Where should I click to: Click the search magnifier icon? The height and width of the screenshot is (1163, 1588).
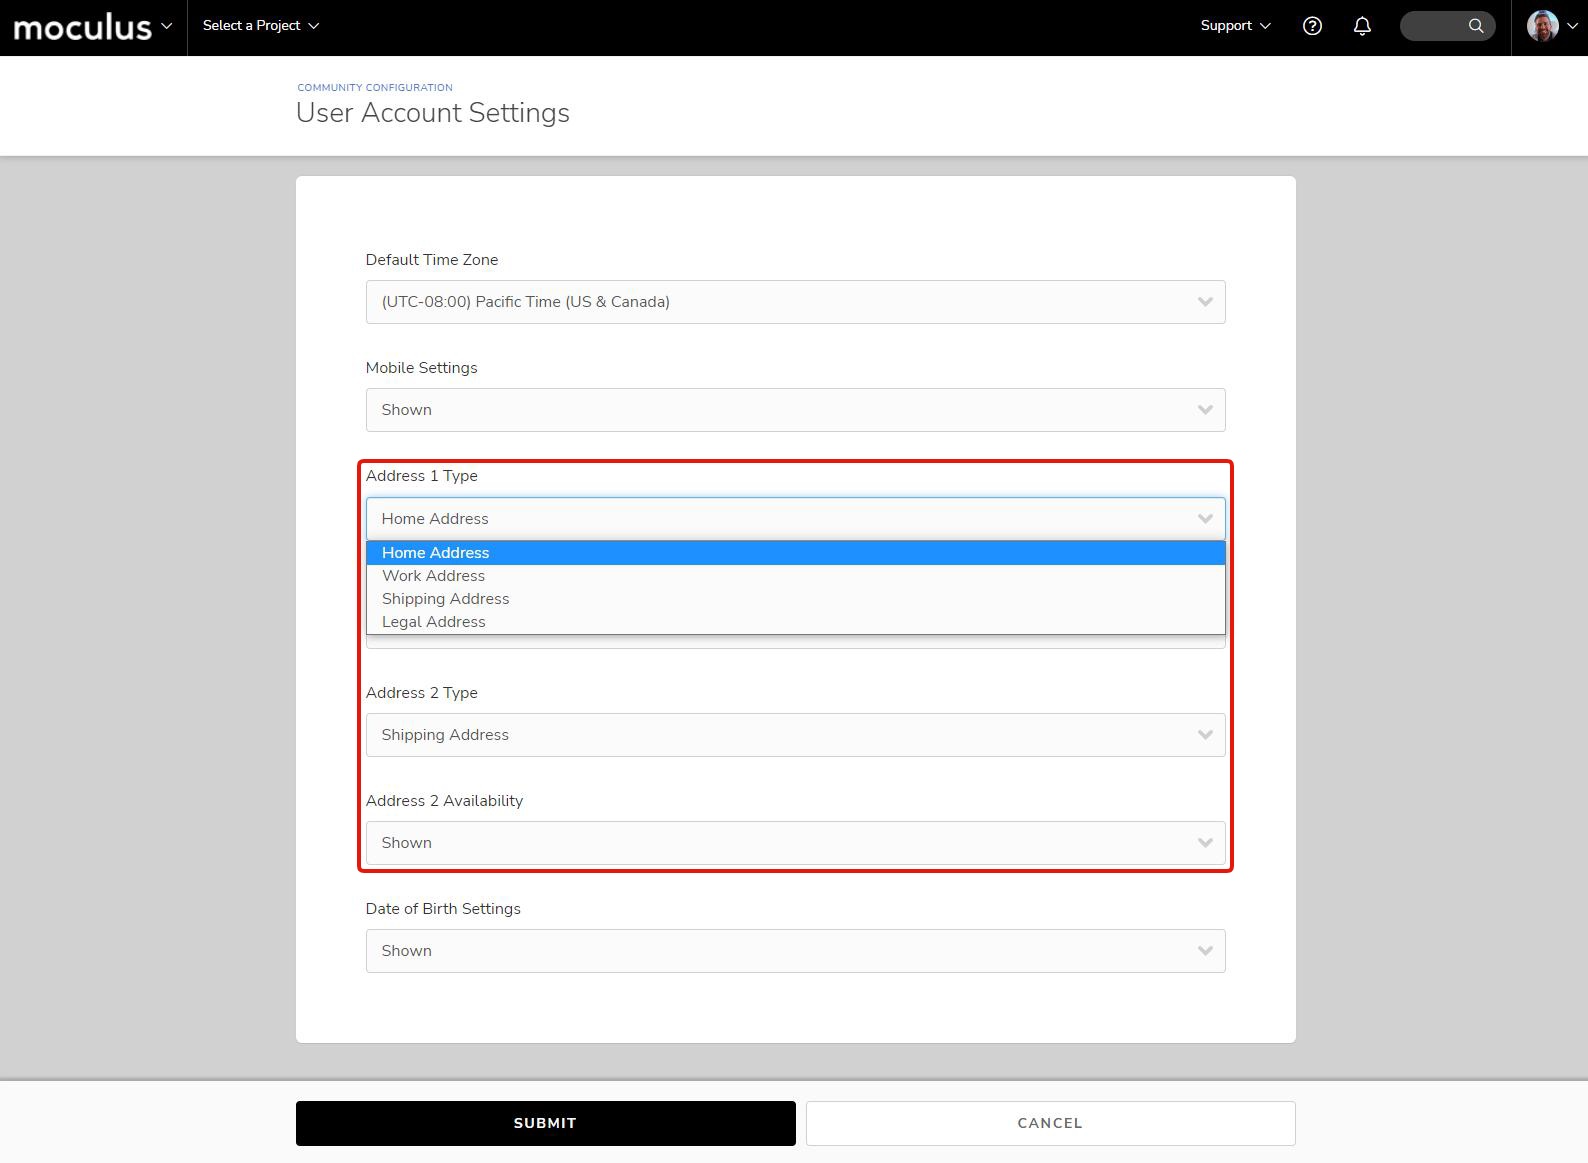tap(1475, 26)
